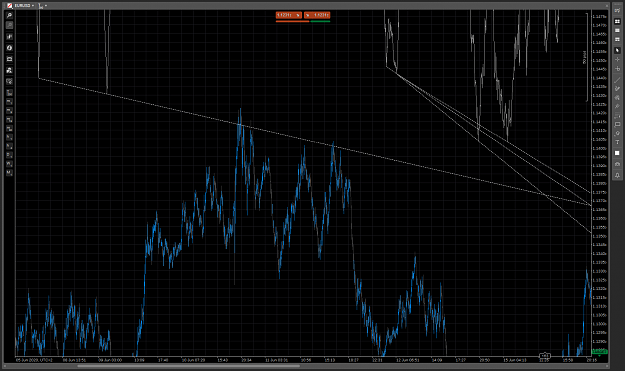Open market sentiment trader icon
Screen dimensions: 625x371
9,70
